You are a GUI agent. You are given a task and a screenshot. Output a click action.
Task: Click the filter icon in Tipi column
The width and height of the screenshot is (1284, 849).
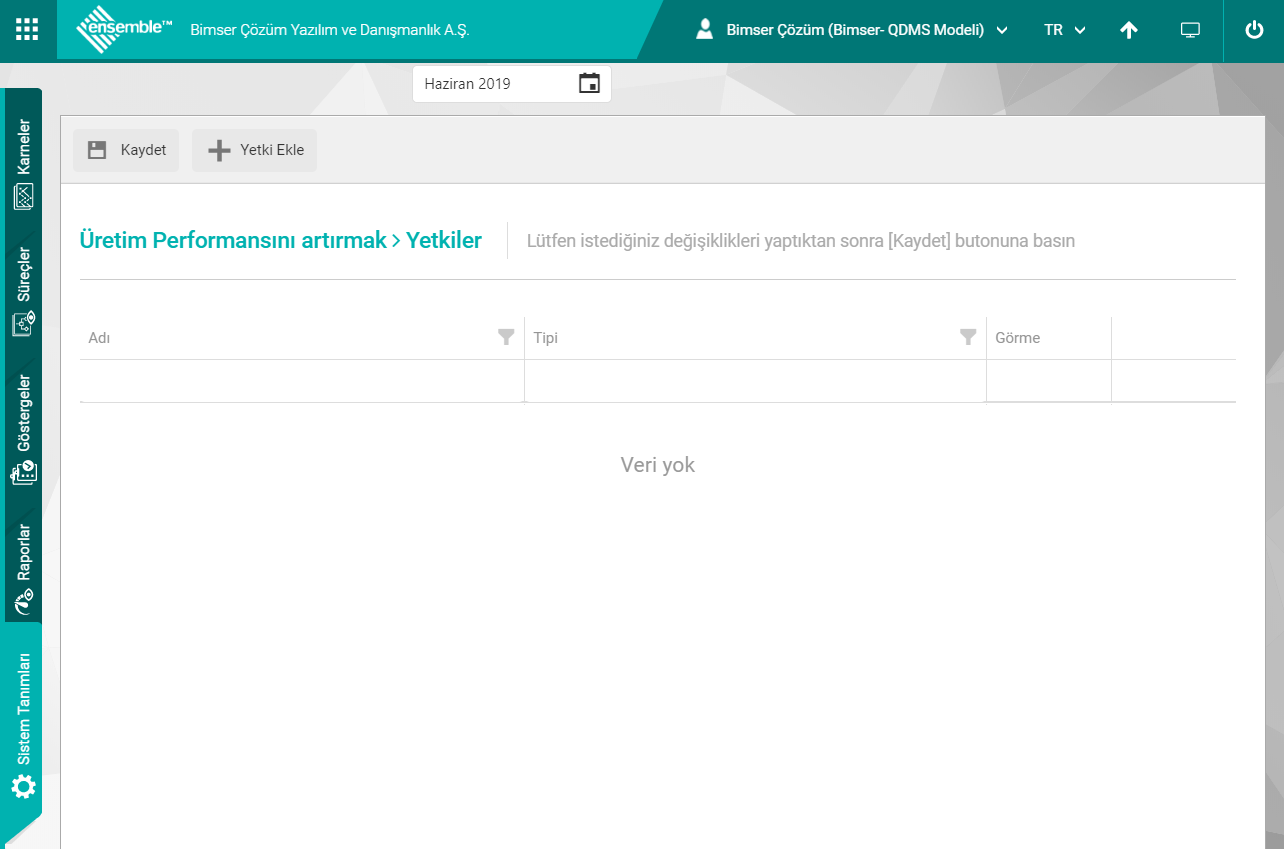coord(968,337)
